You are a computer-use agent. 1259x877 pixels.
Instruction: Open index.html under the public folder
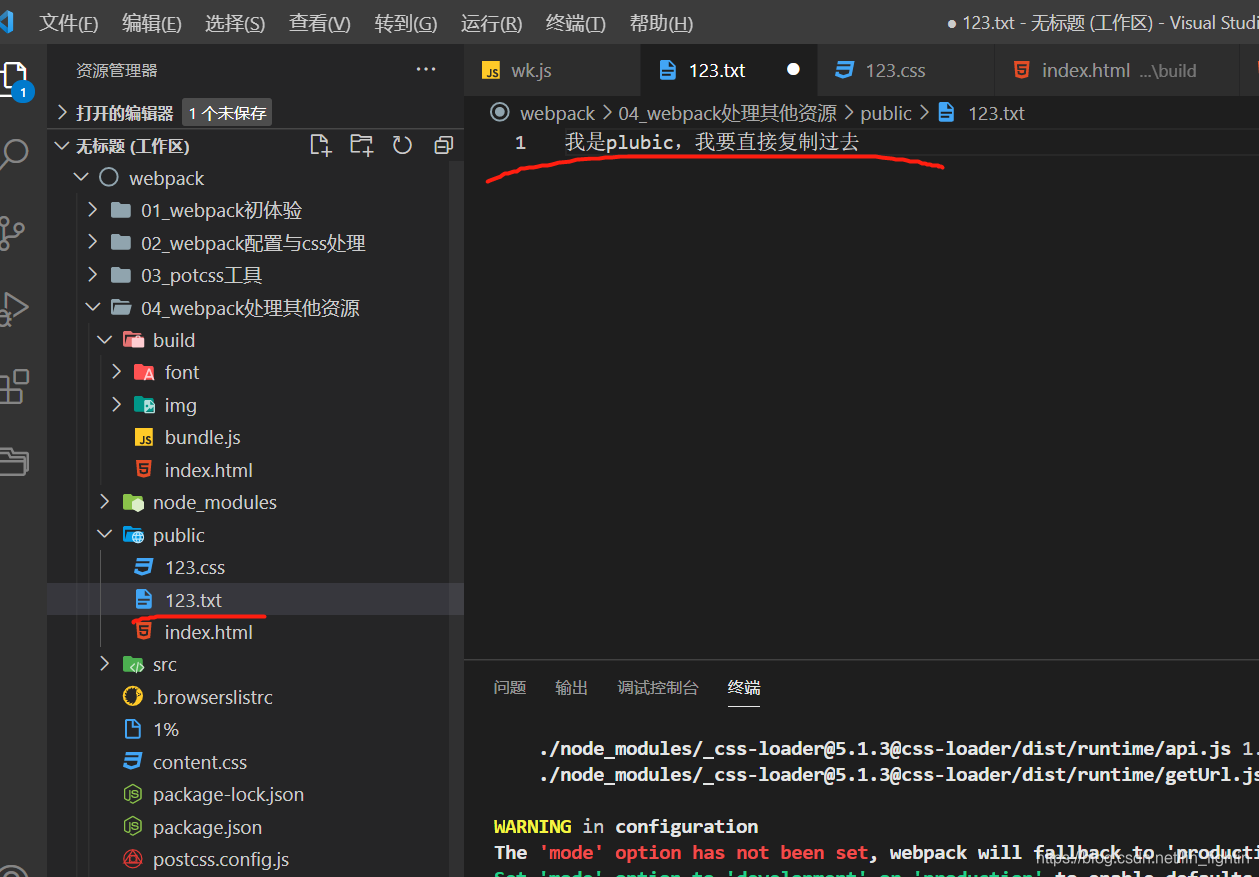(x=255, y=632)
